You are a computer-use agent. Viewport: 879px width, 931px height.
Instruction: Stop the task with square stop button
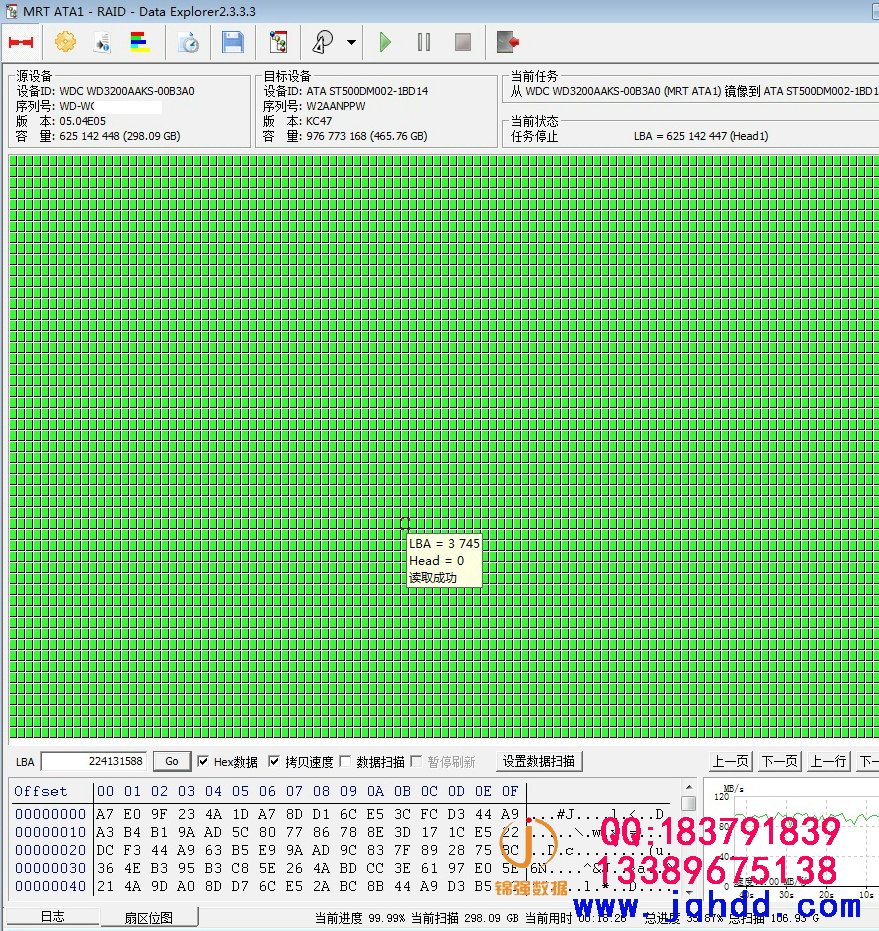[x=463, y=42]
